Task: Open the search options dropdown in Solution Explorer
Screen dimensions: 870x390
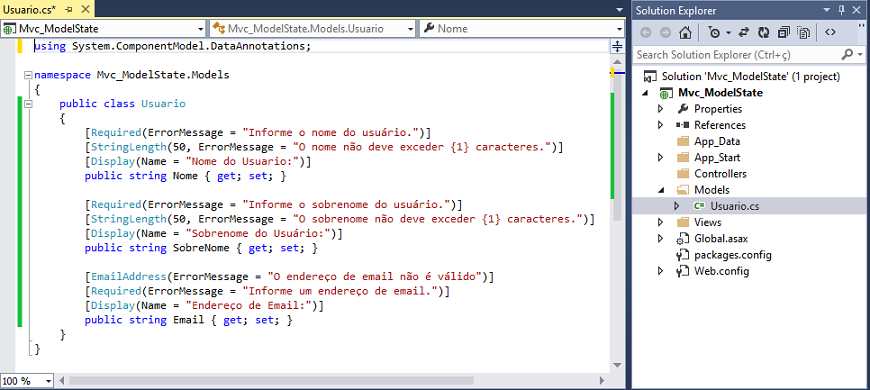Action: click(x=860, y=54)
